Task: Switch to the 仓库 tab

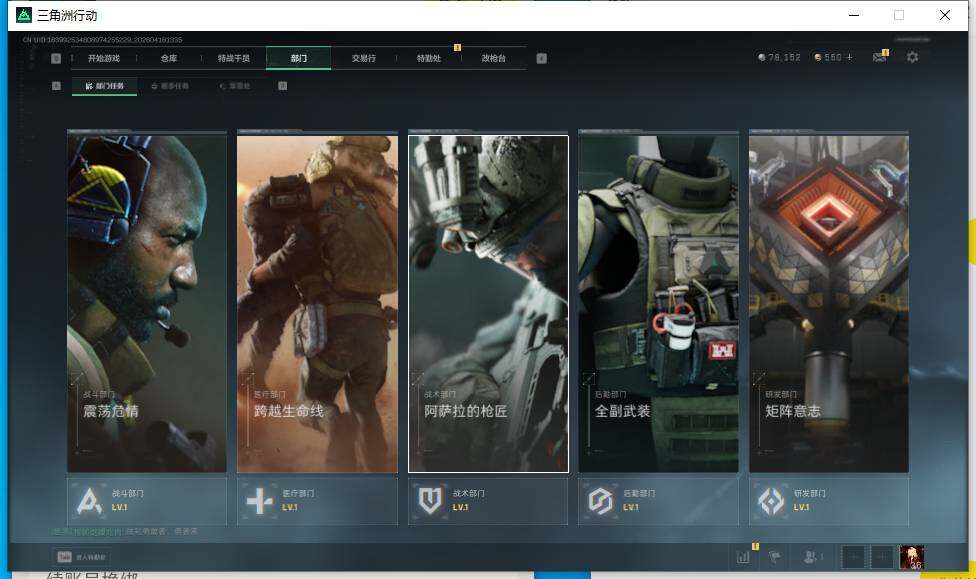Action: tap(170, 58)
